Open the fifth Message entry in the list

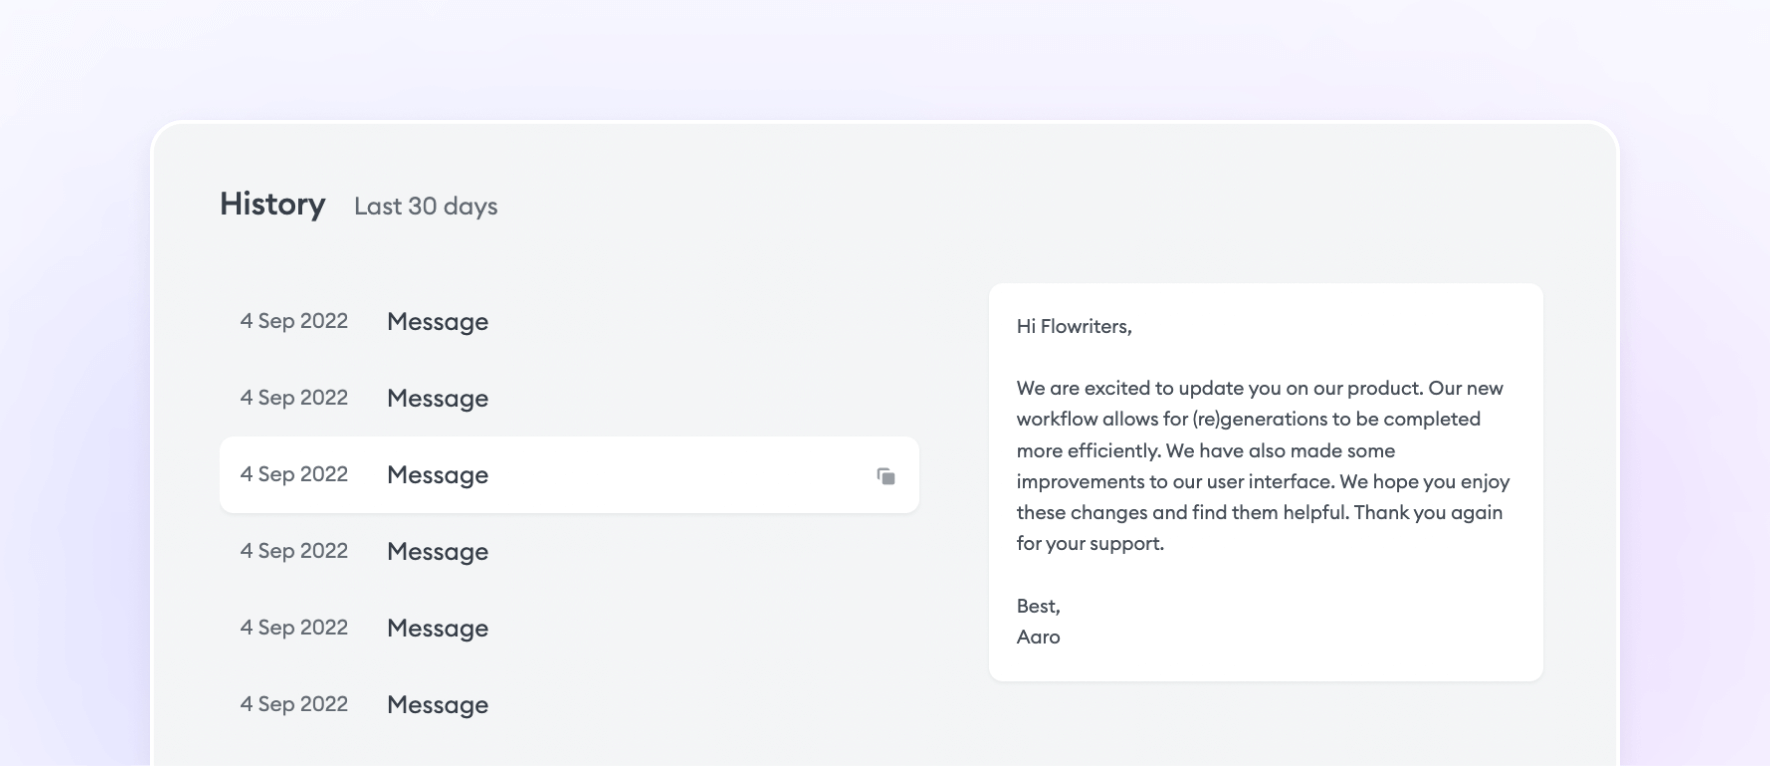437,629
